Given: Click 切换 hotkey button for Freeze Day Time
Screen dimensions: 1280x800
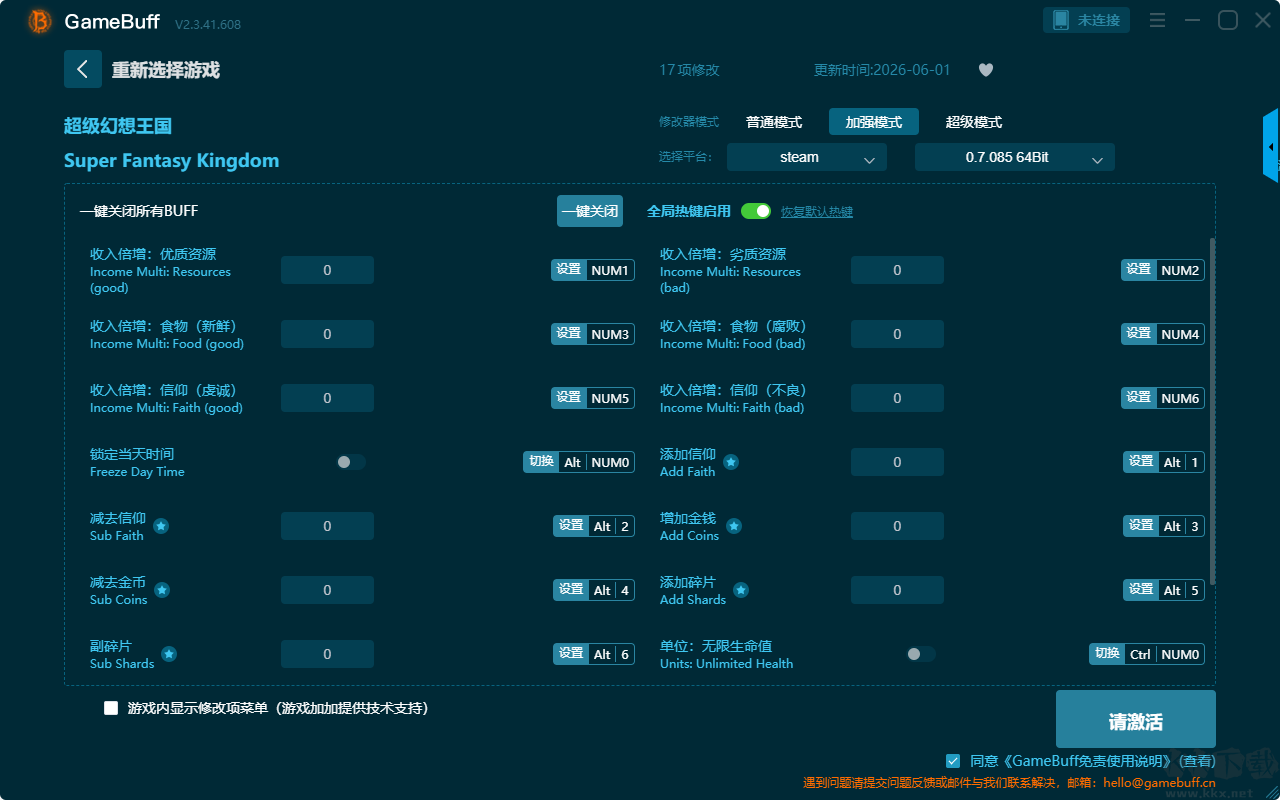Looking at the screenshot, I should pos(541,462).
